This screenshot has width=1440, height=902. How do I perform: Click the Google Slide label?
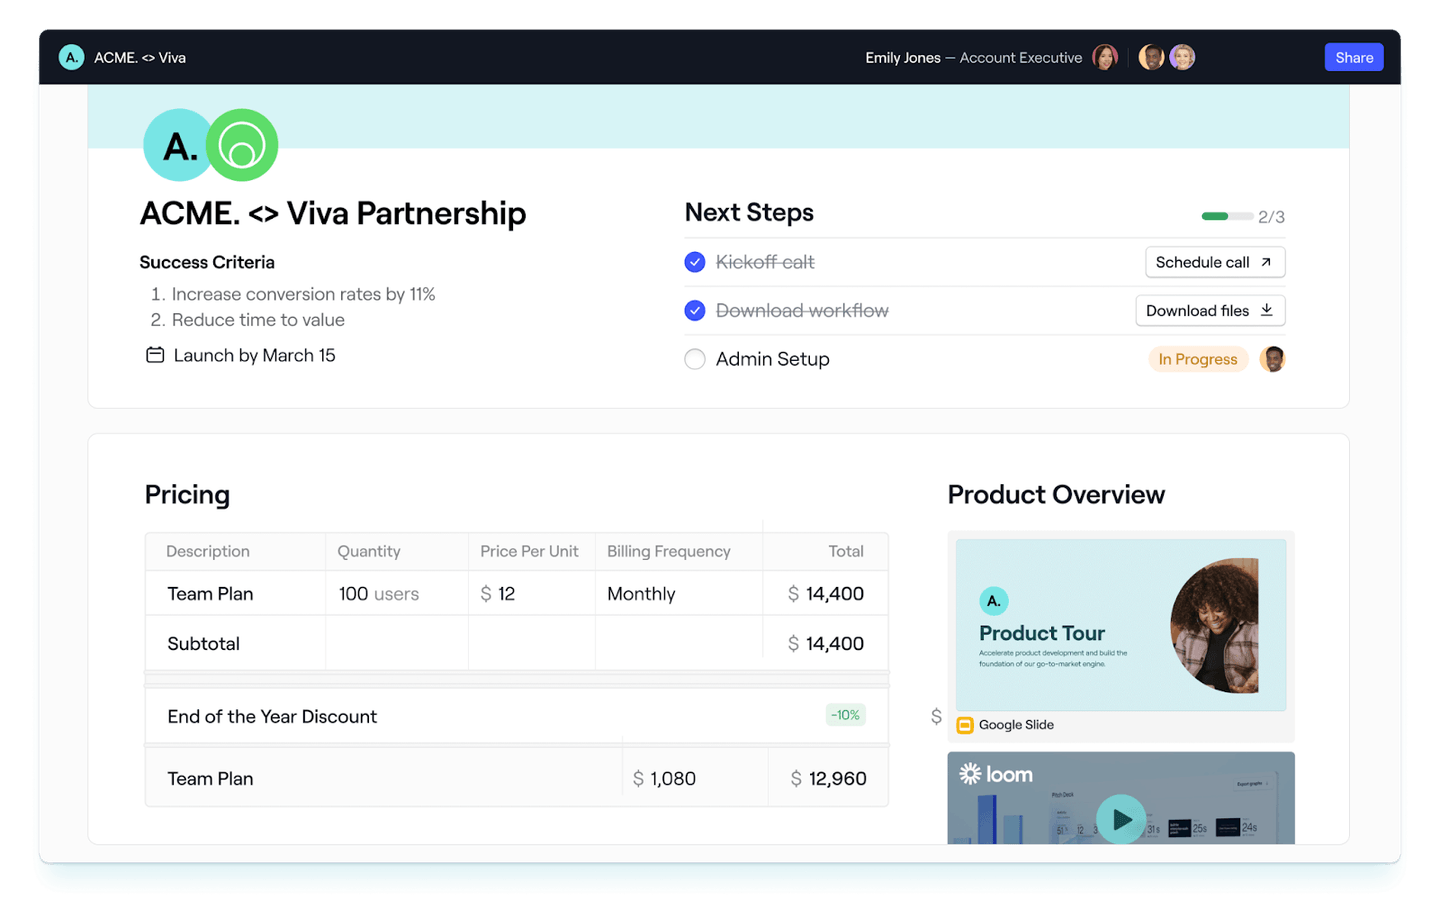coord(1016,725)
